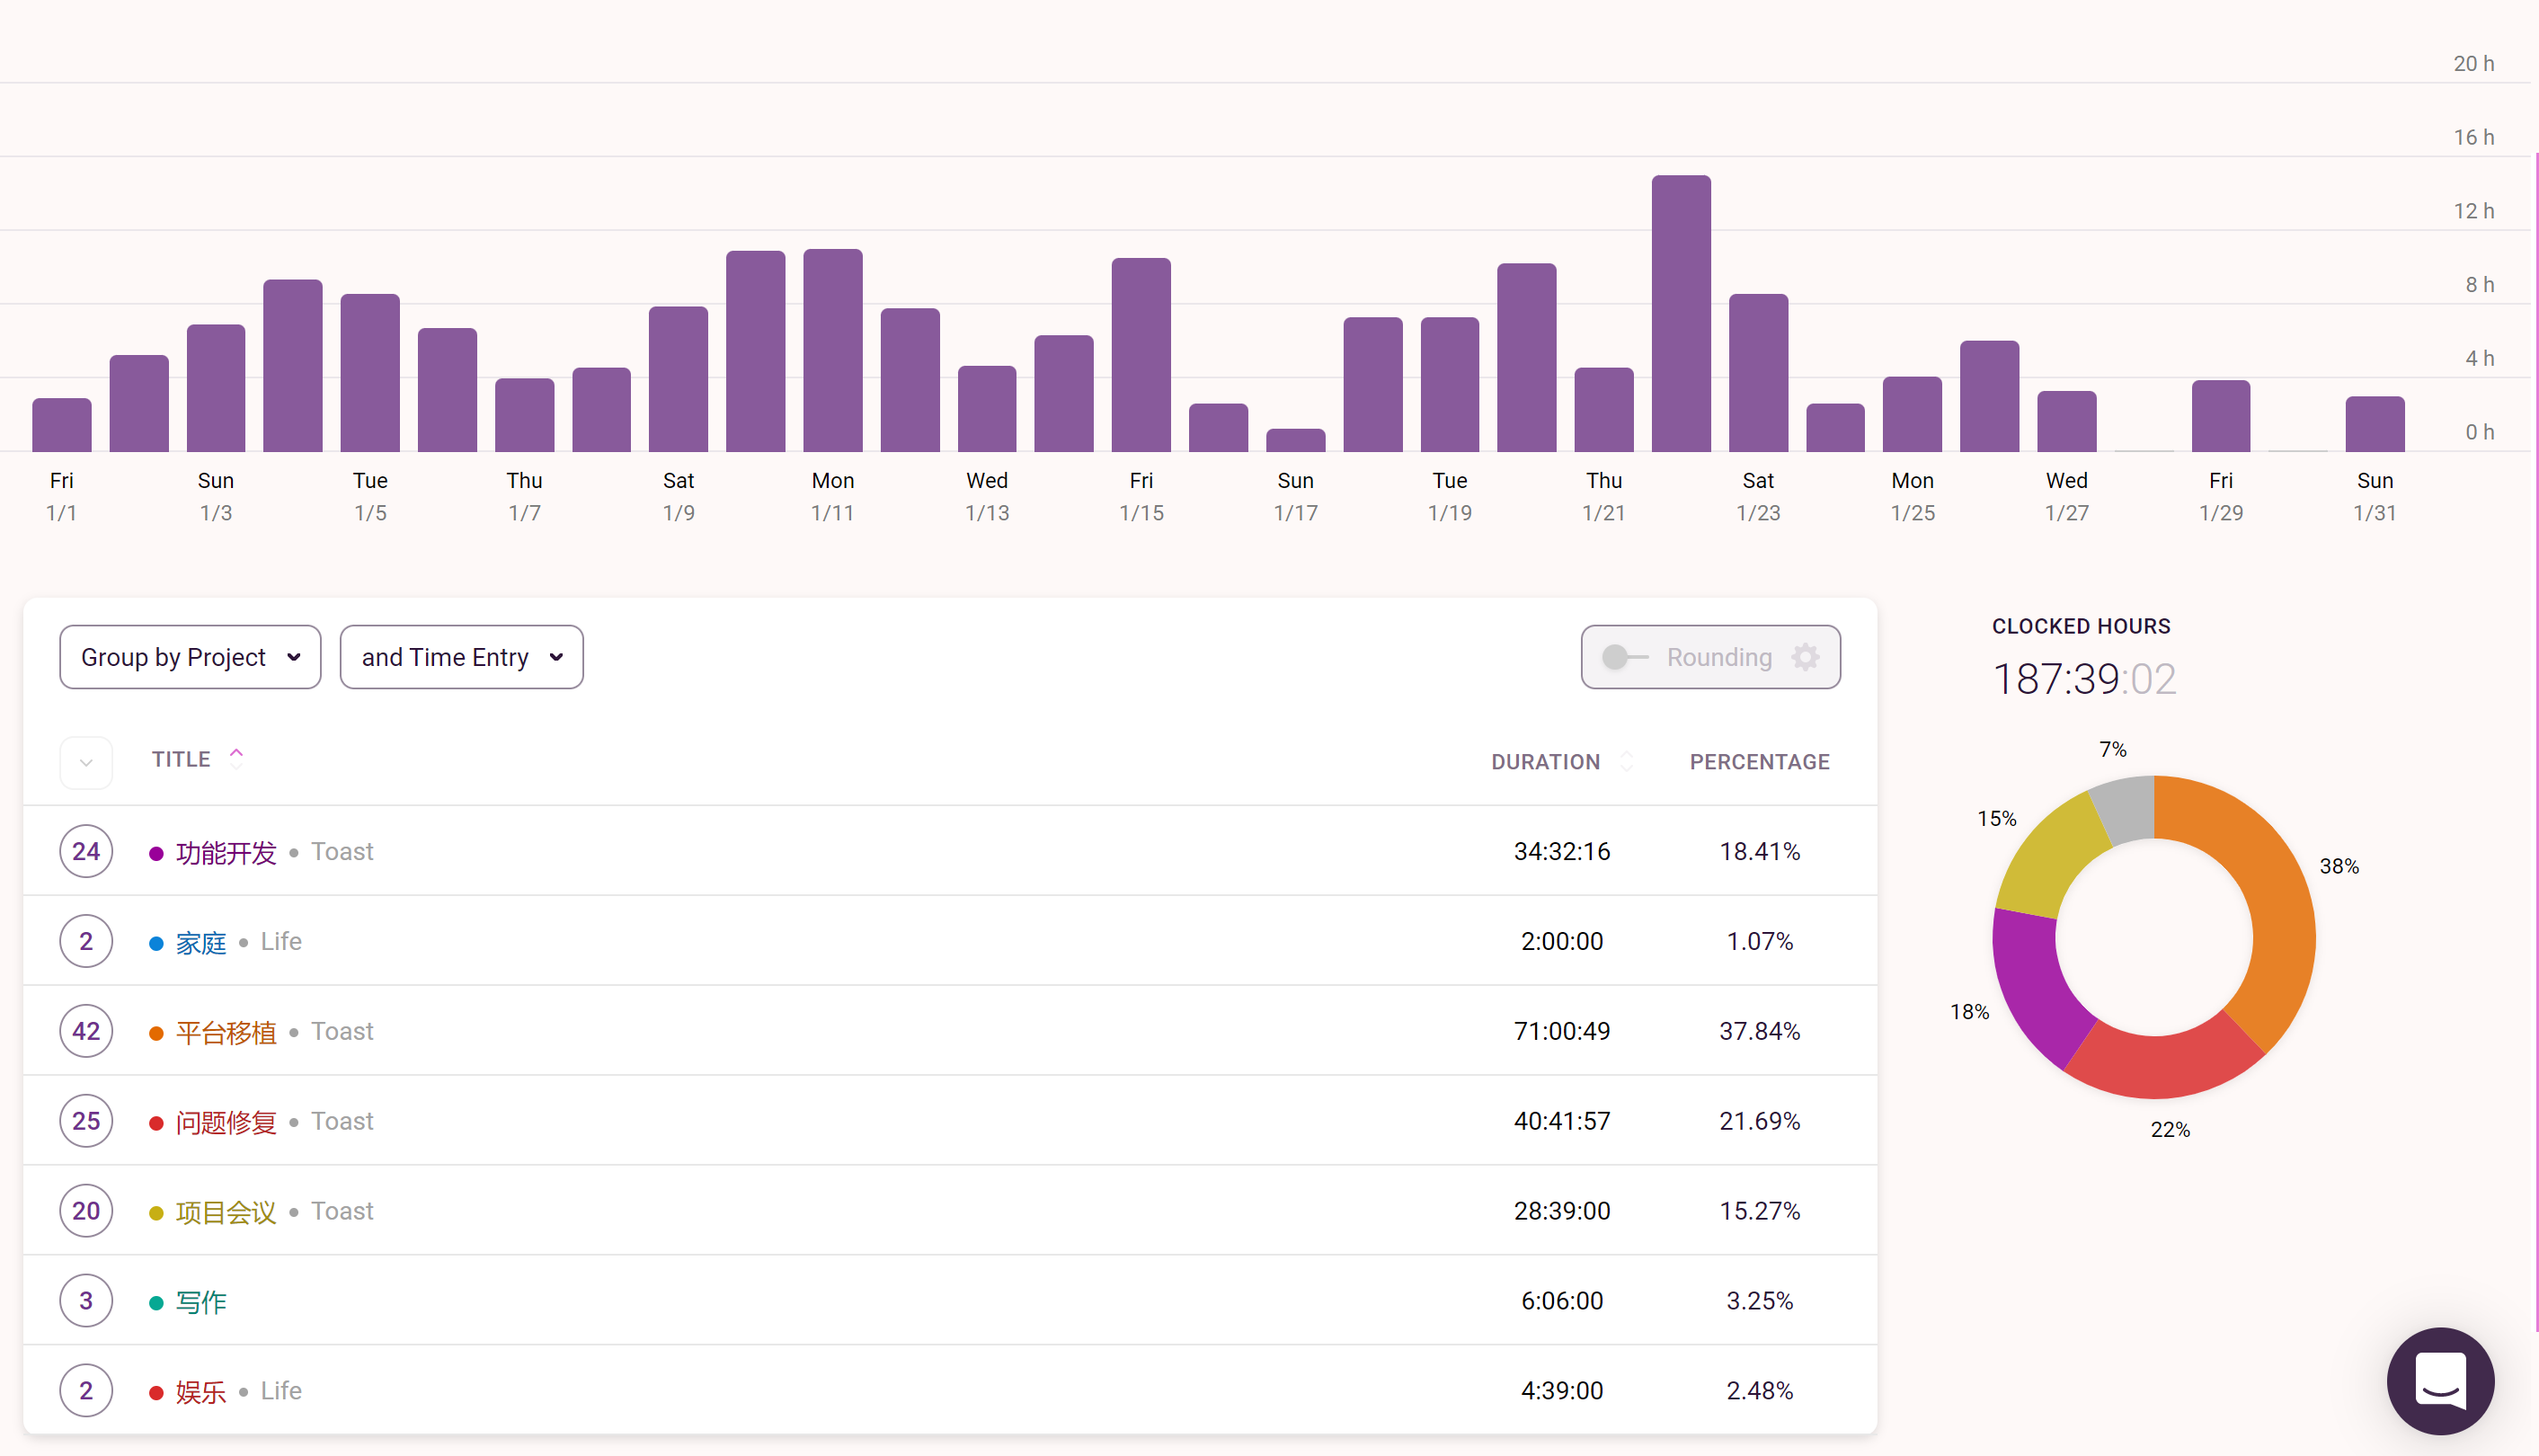Click the 37.84% percentage cell
Screen dimensions: 2539x1456
[1759, 1031]
